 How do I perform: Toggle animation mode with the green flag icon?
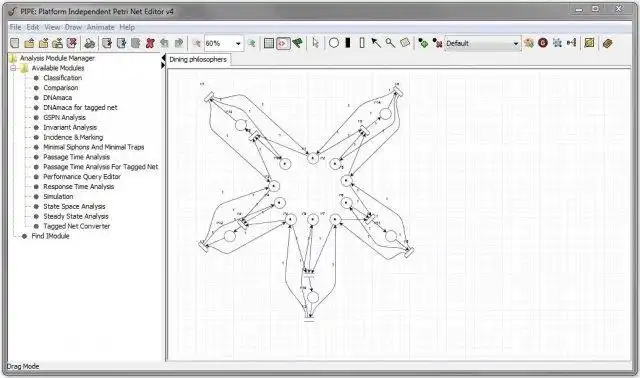click(x=298, y=43)
